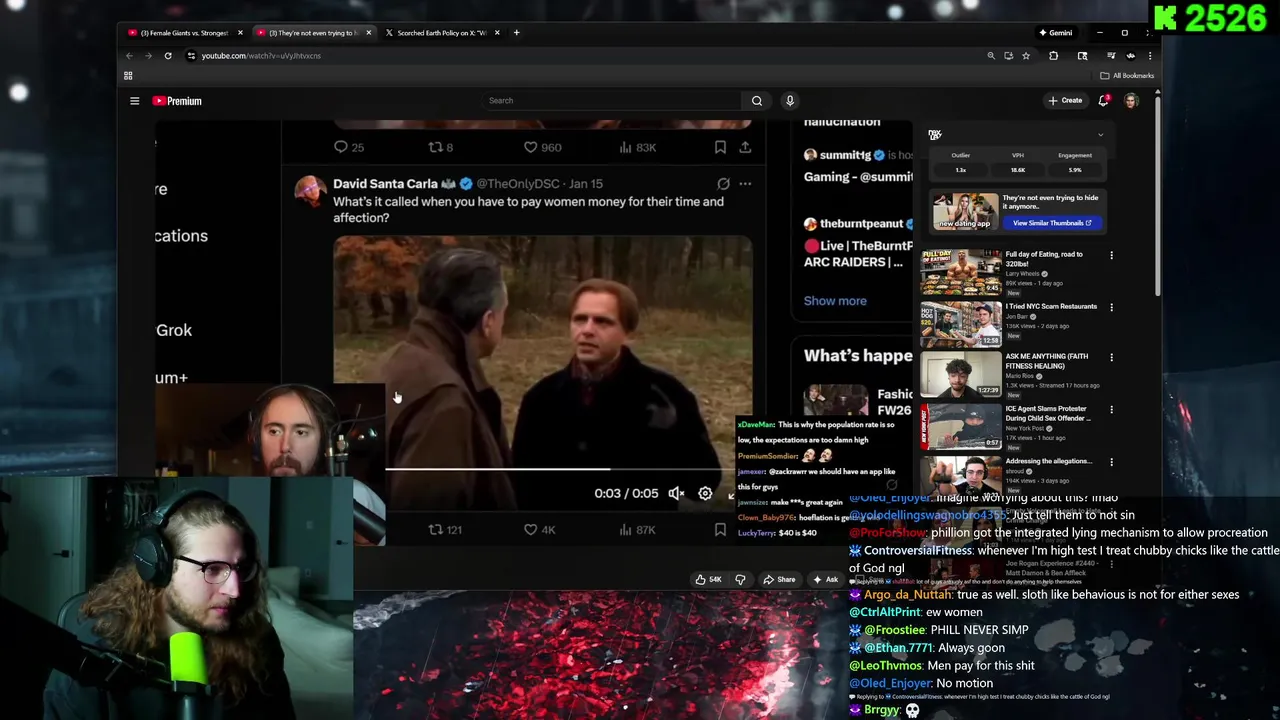Click in the YouTube Search input field

point(612,100)
